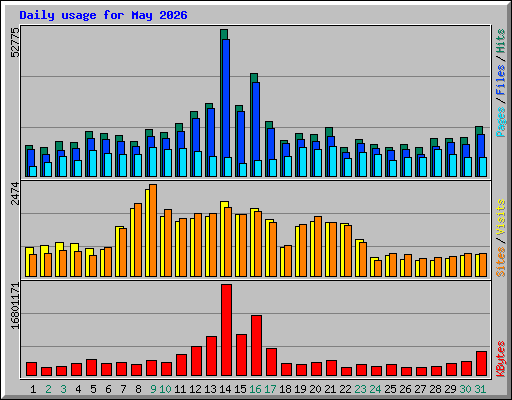Click the cyan Pages bar for day 21
512x400 pixels.
pyautogui.click(x=333, y=161)
